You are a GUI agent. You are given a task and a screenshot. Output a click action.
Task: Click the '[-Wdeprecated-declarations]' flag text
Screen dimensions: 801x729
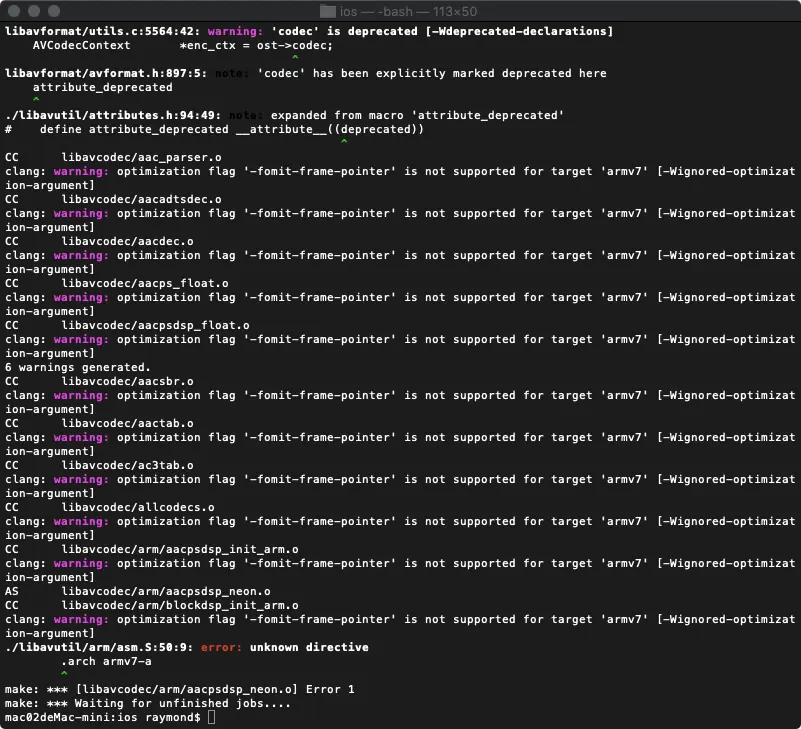click(519, 31)
